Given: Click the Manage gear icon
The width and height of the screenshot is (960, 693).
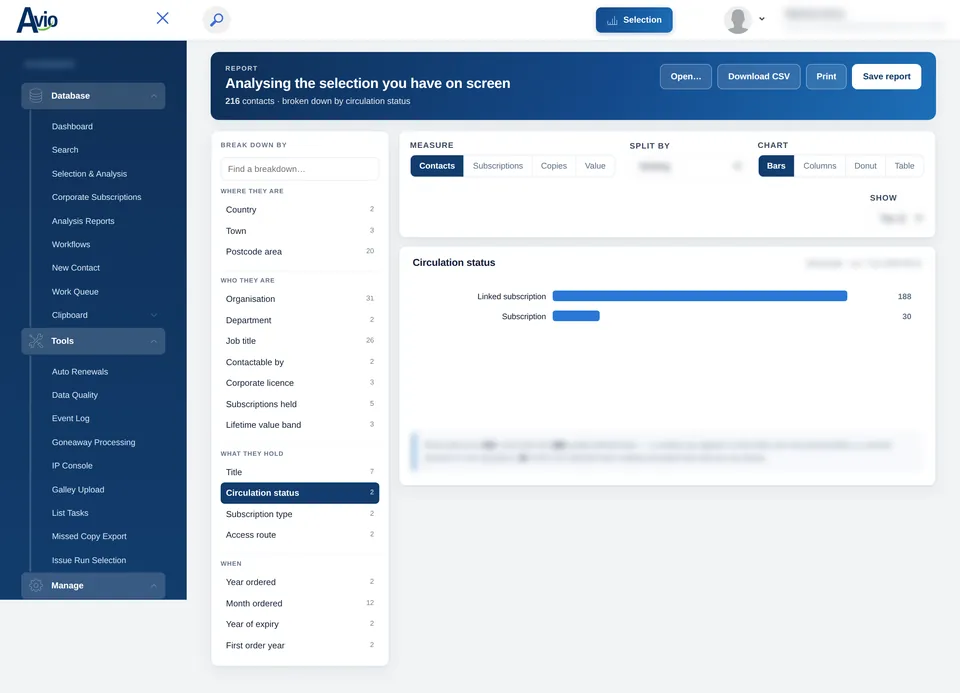Looking at the screenshot, I should click(x=36, y=585).
